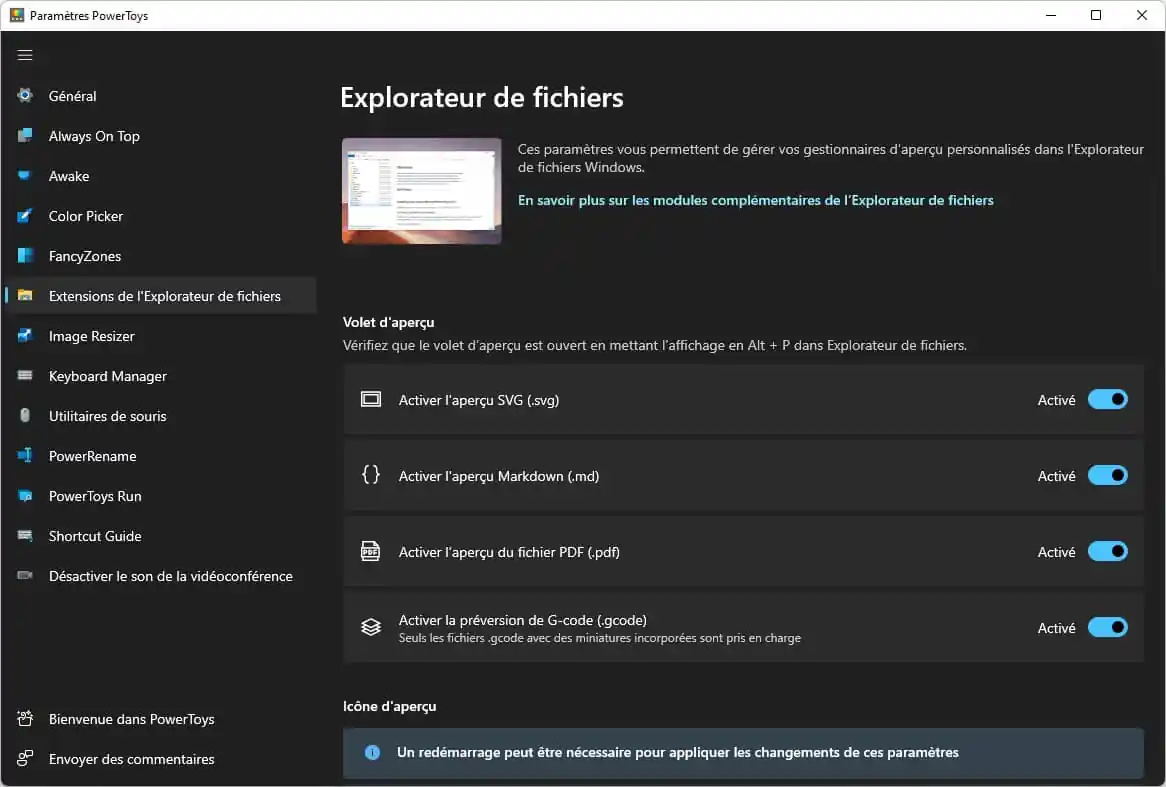The image size is (1166, 787).
Task: Click the G-code layers icon
Action: (x=370, y=627)
